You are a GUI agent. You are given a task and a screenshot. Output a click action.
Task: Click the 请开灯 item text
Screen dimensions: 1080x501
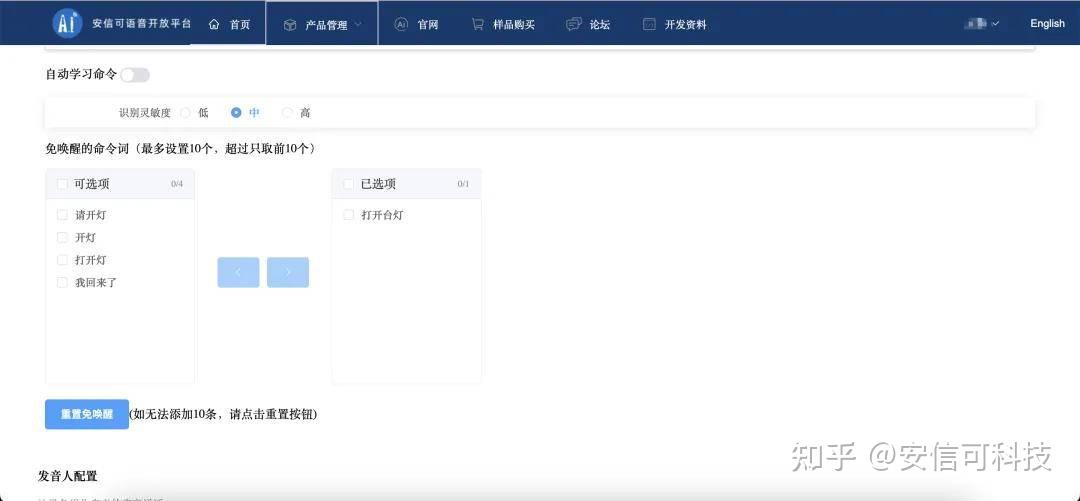coord(90,215)
